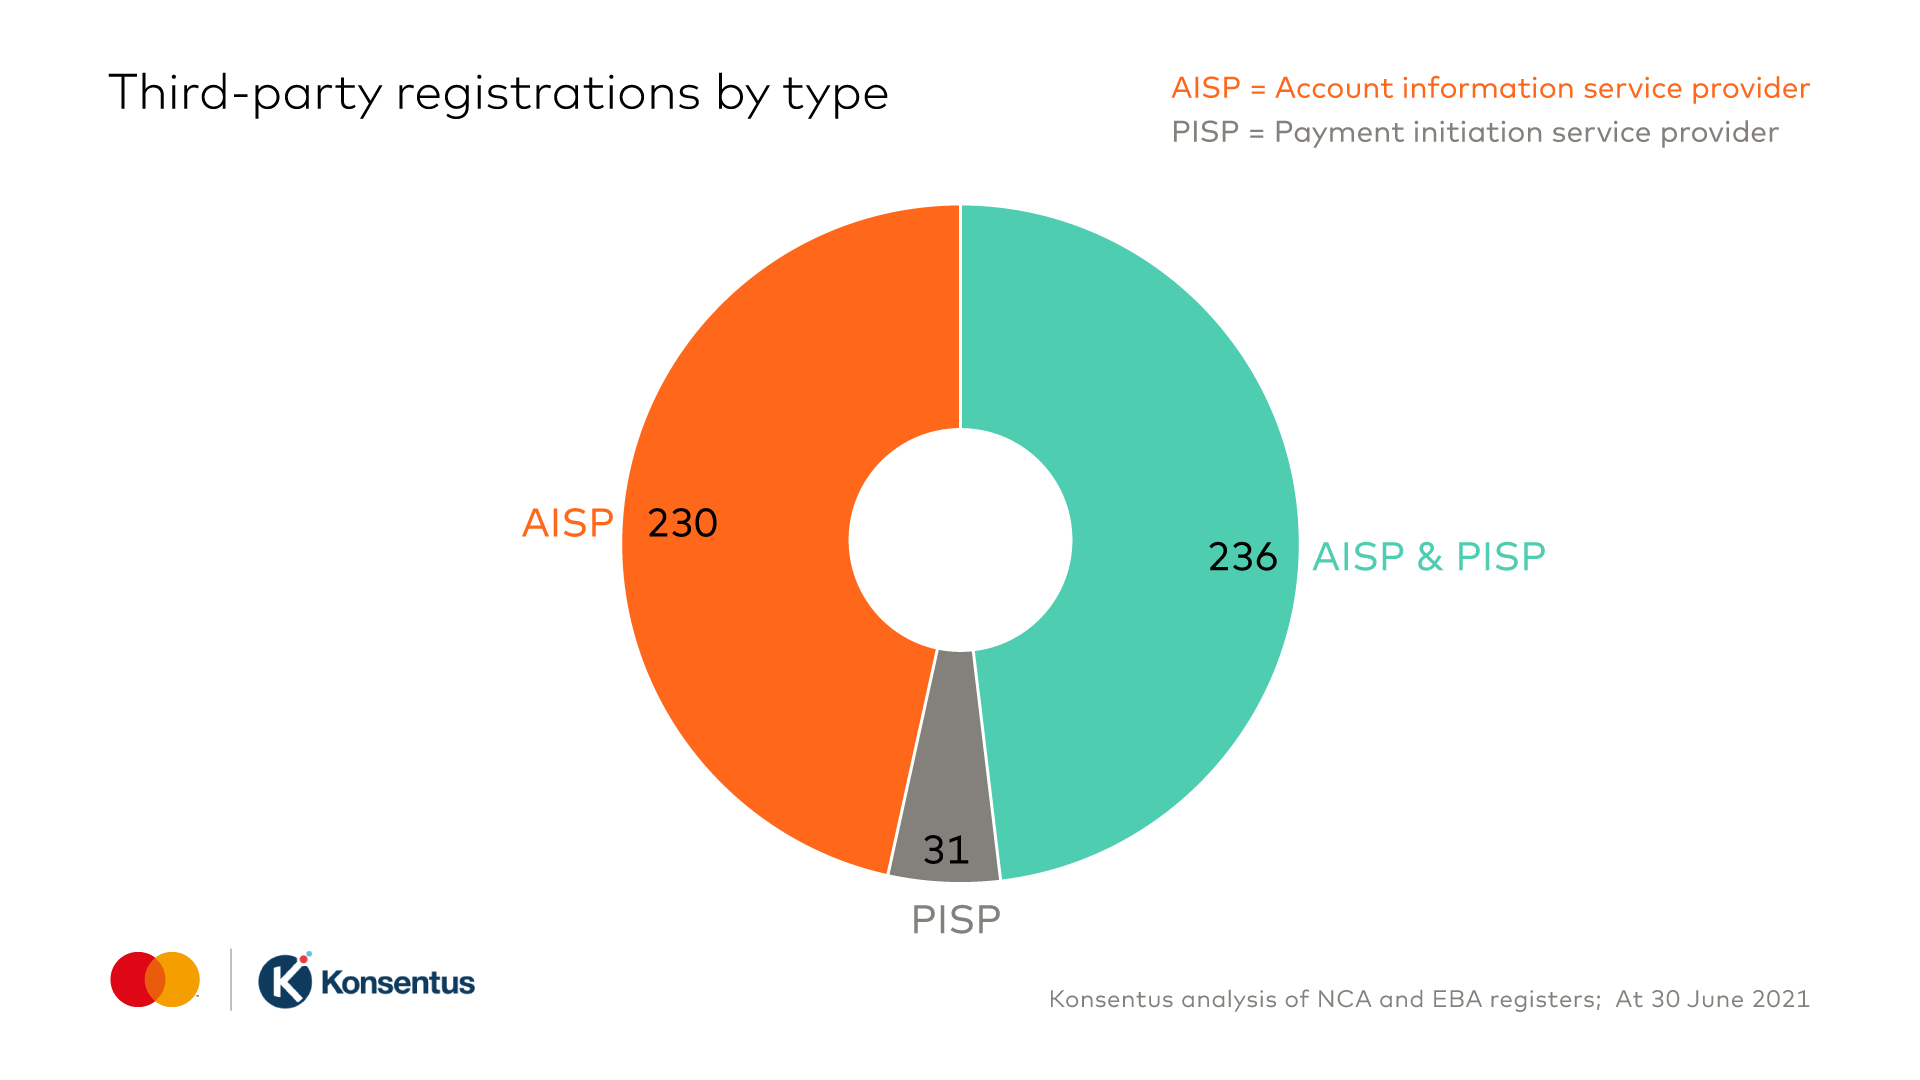
Task: Click the AISP & PISP category label
Action: [x=1429, y=556]
